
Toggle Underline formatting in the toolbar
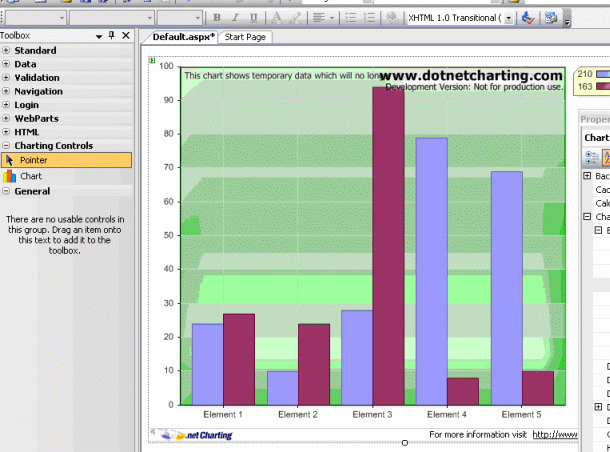tap(254, 18)
